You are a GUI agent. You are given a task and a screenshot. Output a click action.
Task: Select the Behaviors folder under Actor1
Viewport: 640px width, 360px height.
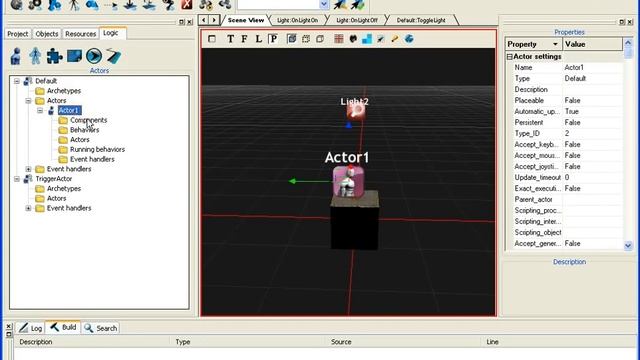coord(84,130)
